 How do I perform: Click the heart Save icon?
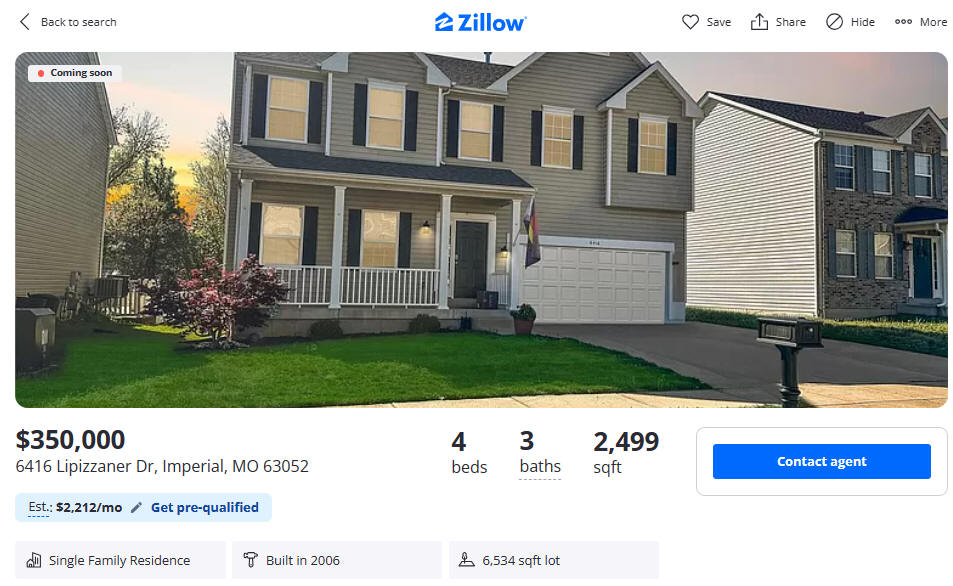pos(690,22)
